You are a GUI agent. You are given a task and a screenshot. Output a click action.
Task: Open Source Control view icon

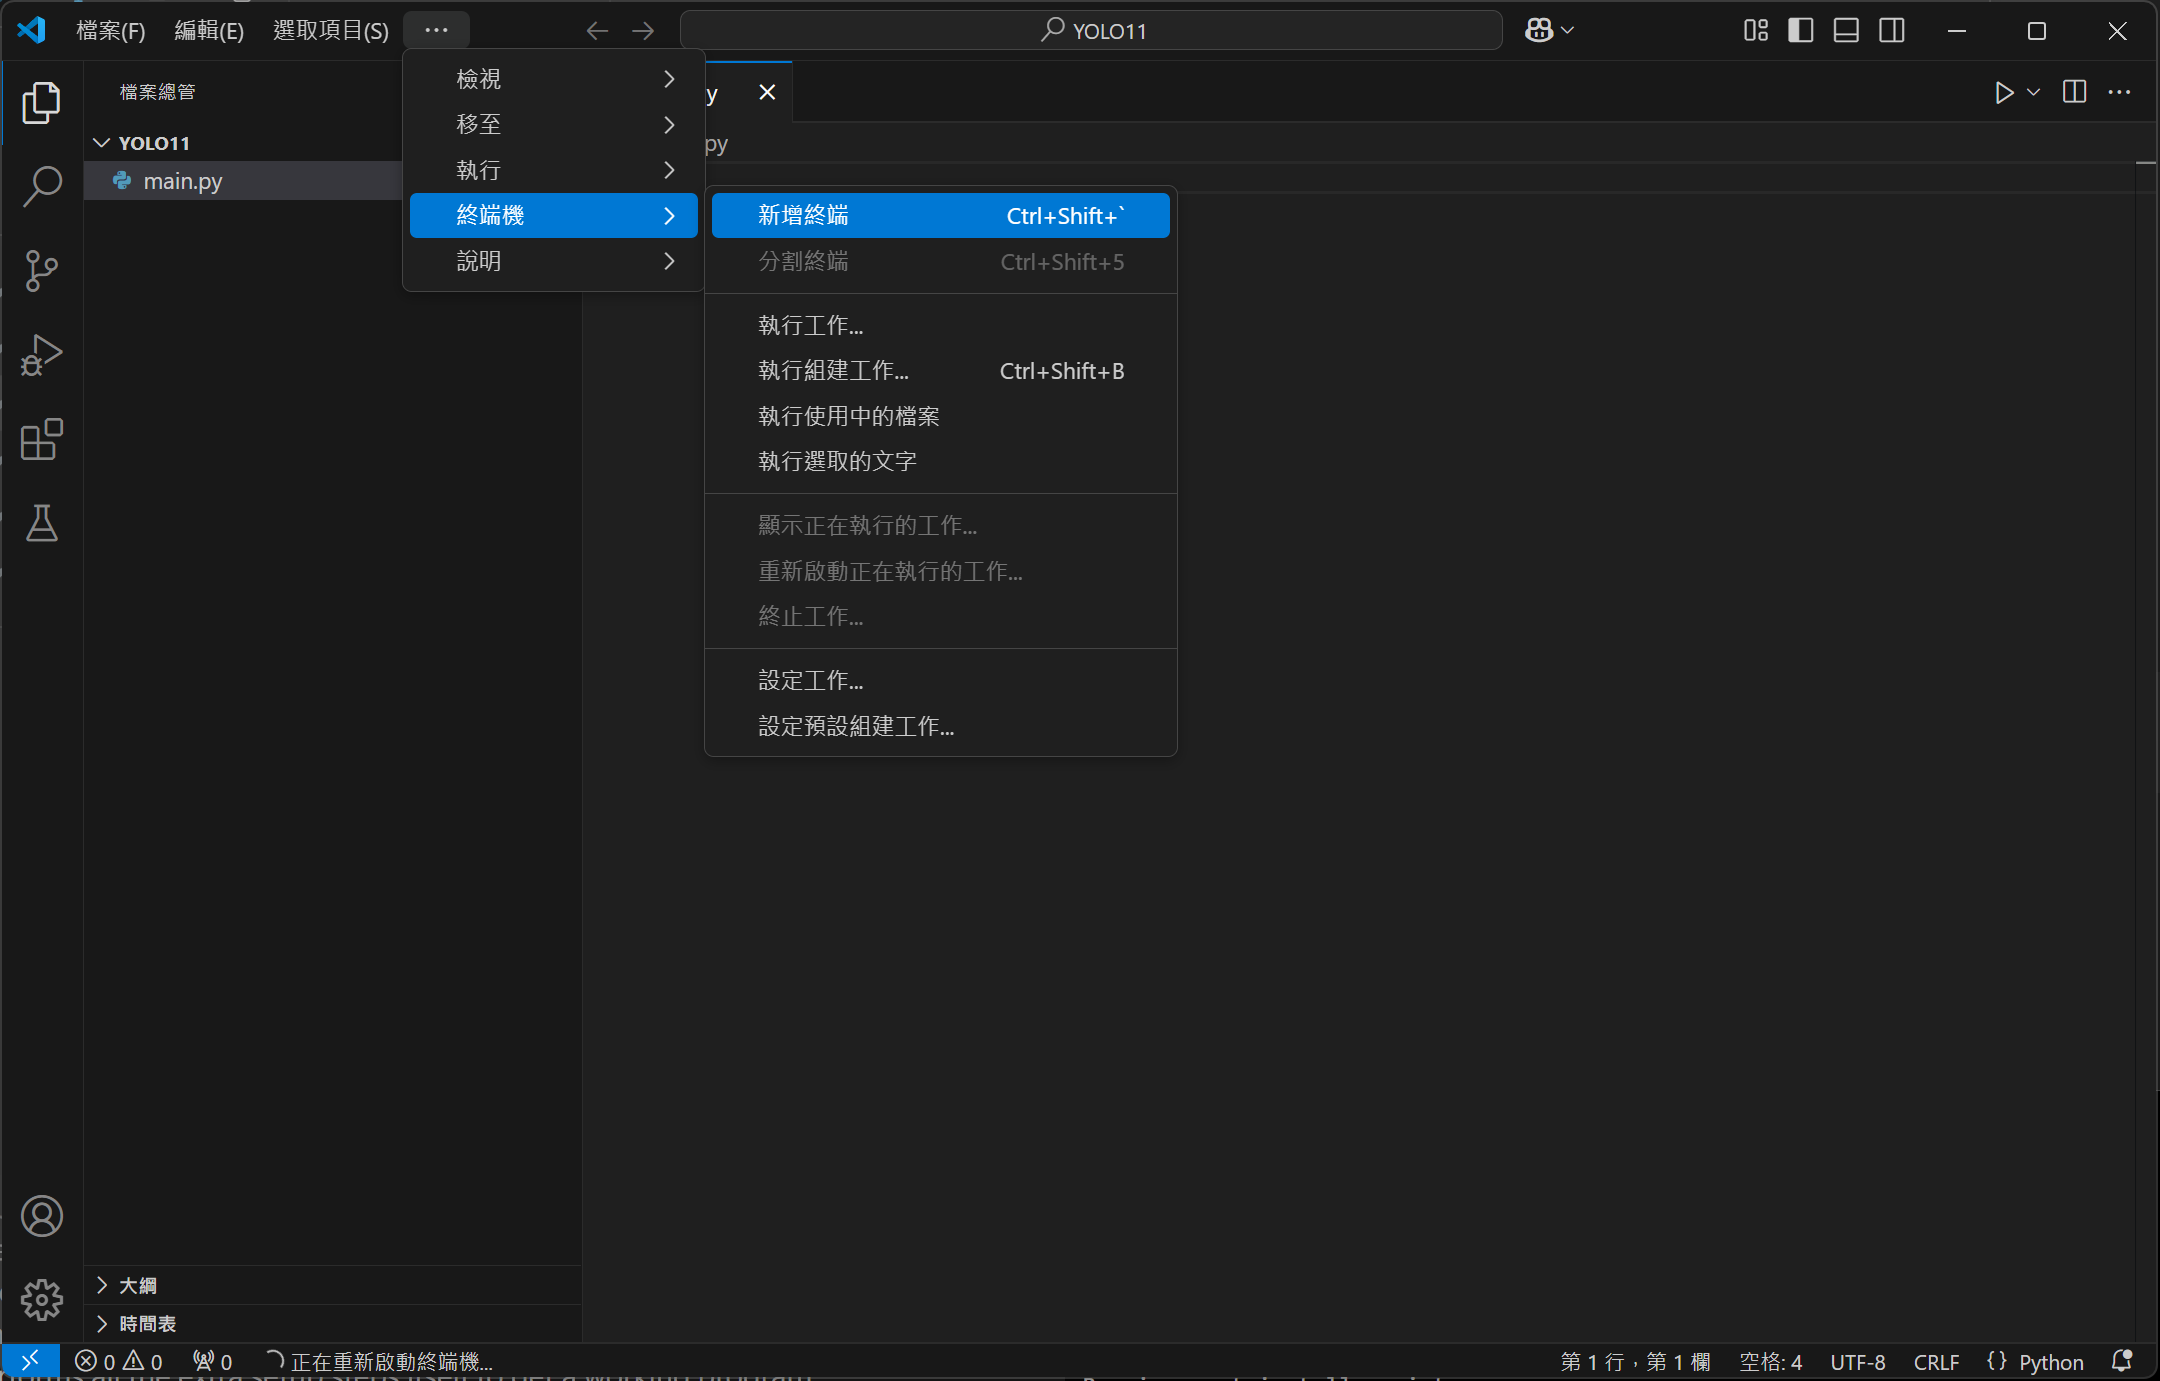pyautogui.click(x=42, y=270)
